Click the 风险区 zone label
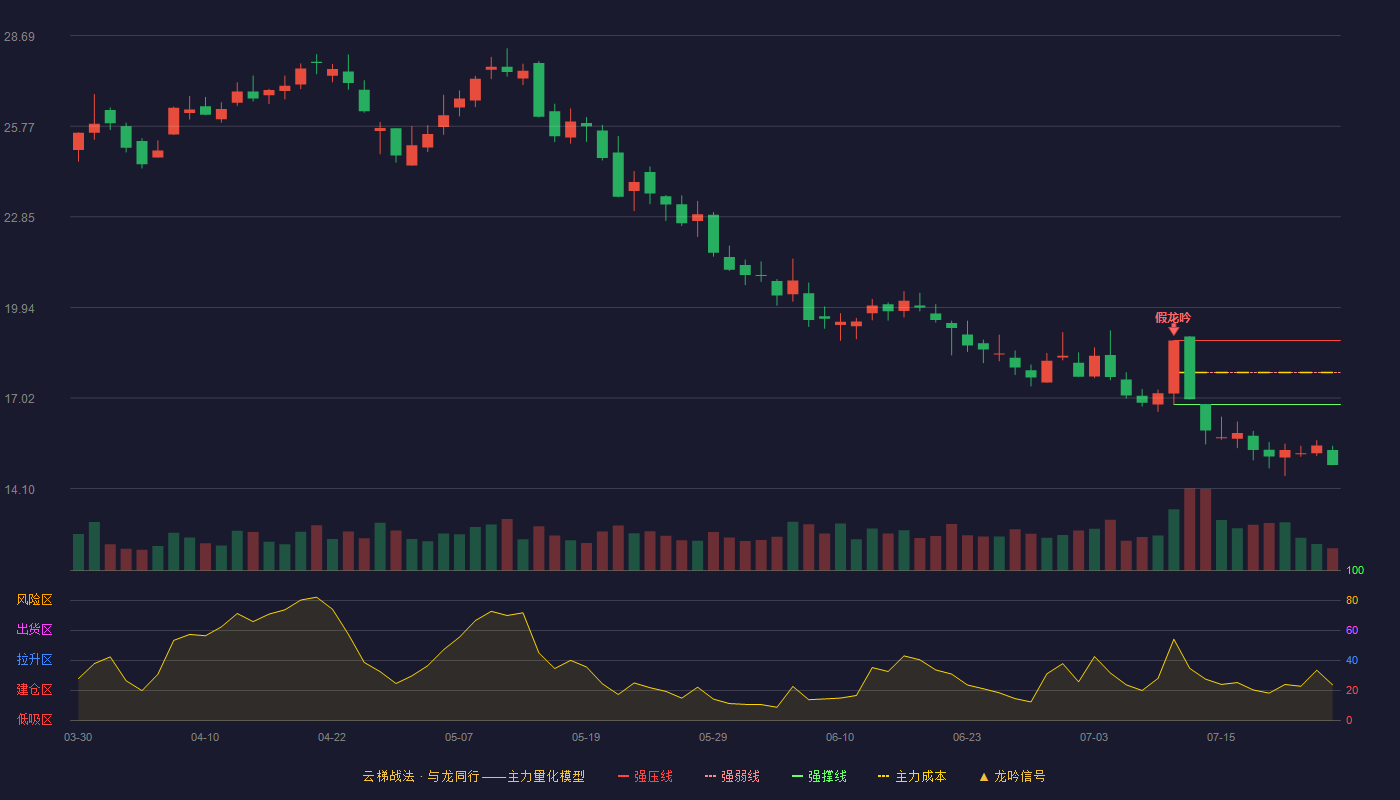The image size is (1400, 800). coord(34,600)
